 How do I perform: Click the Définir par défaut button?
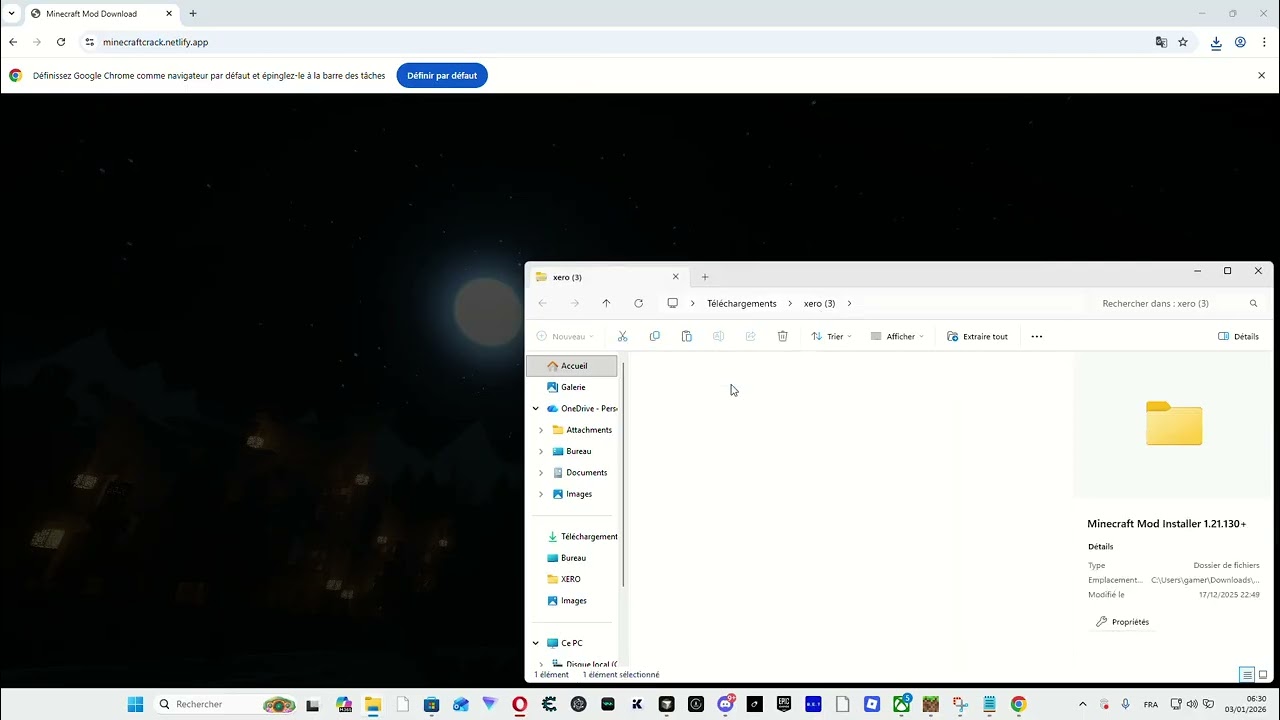pyautogui.click(x=442, y=75)
